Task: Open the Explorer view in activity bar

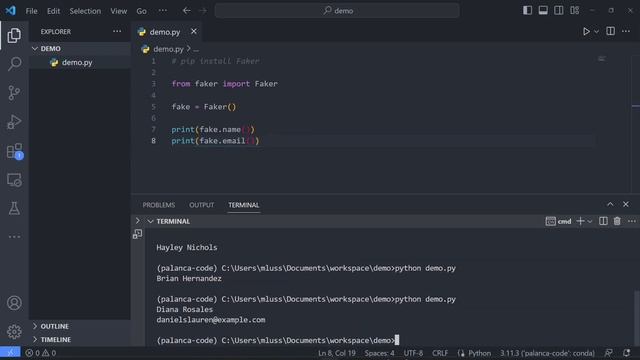Action: [14, 36]
